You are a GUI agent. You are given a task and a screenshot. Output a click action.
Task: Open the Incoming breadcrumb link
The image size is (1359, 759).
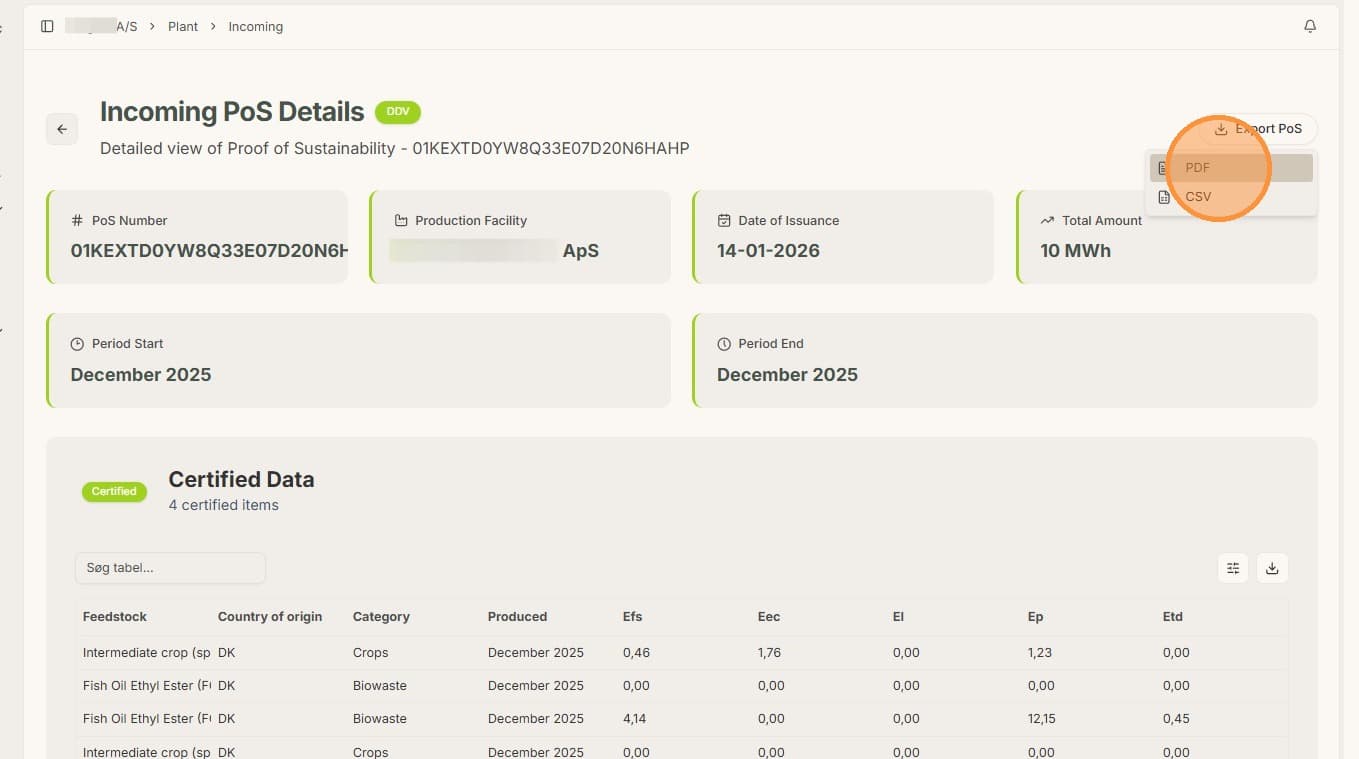256,27
